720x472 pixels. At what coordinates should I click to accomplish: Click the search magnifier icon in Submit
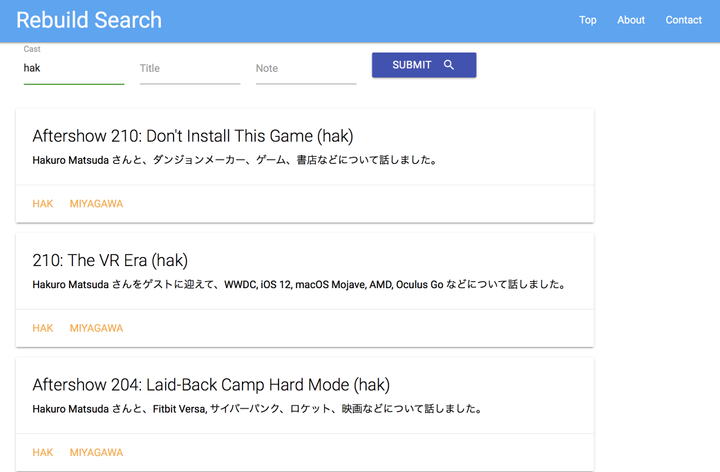coord(449,65)
